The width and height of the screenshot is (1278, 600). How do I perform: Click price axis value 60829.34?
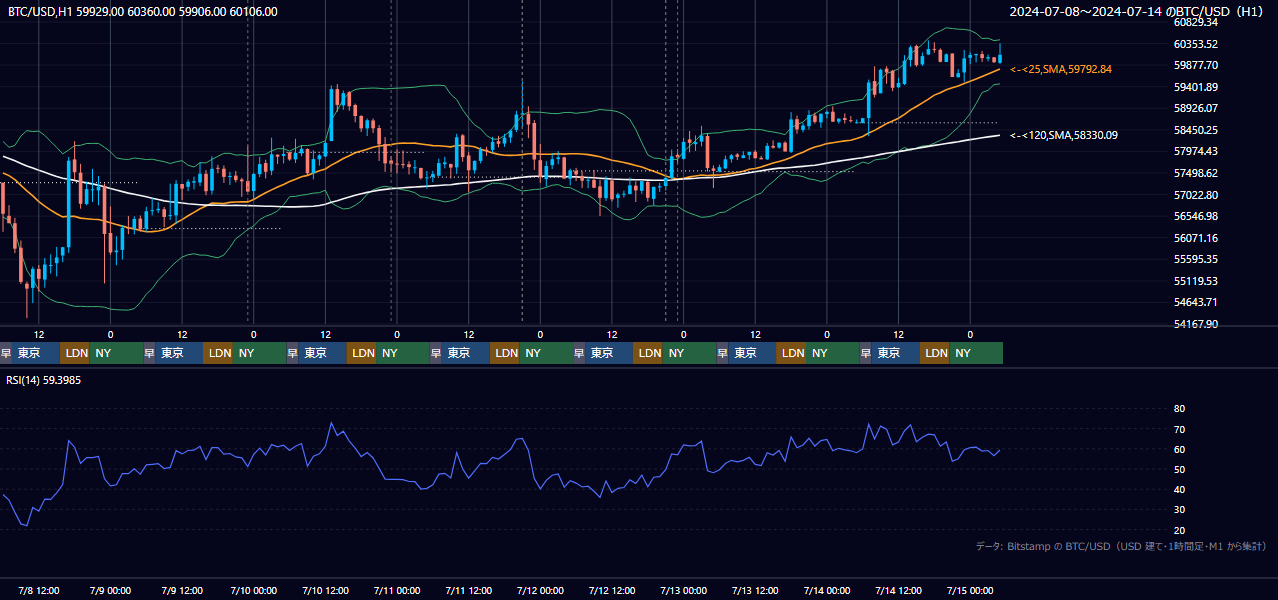pyautogui.click(x=1195, y=22)
